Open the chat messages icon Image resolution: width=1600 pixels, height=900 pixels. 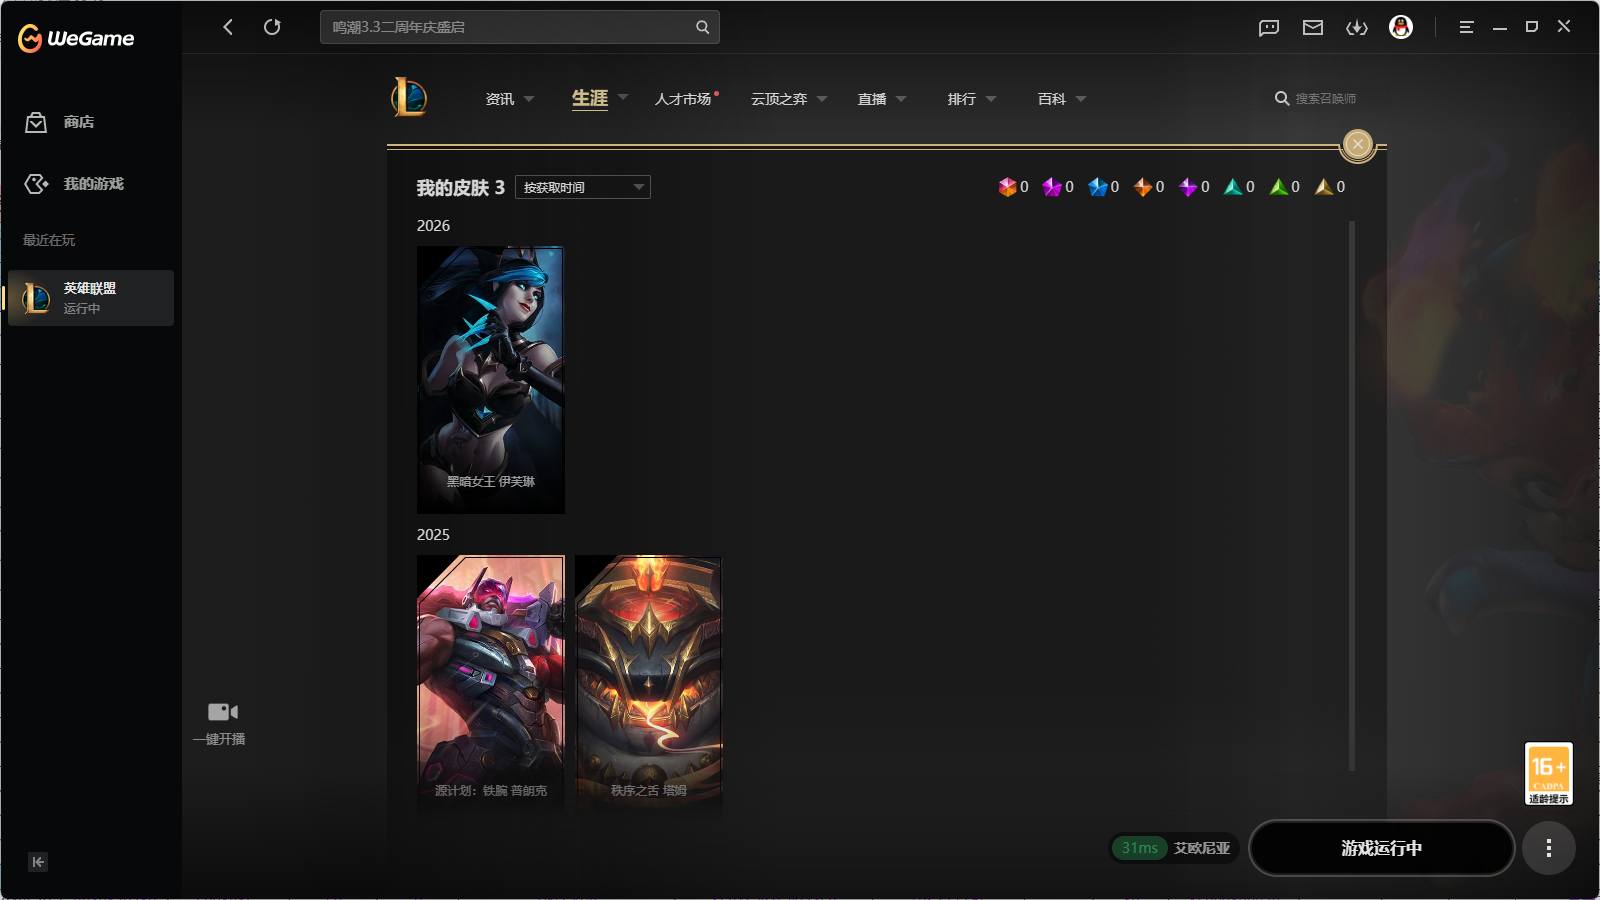(x=1269, y=28)
